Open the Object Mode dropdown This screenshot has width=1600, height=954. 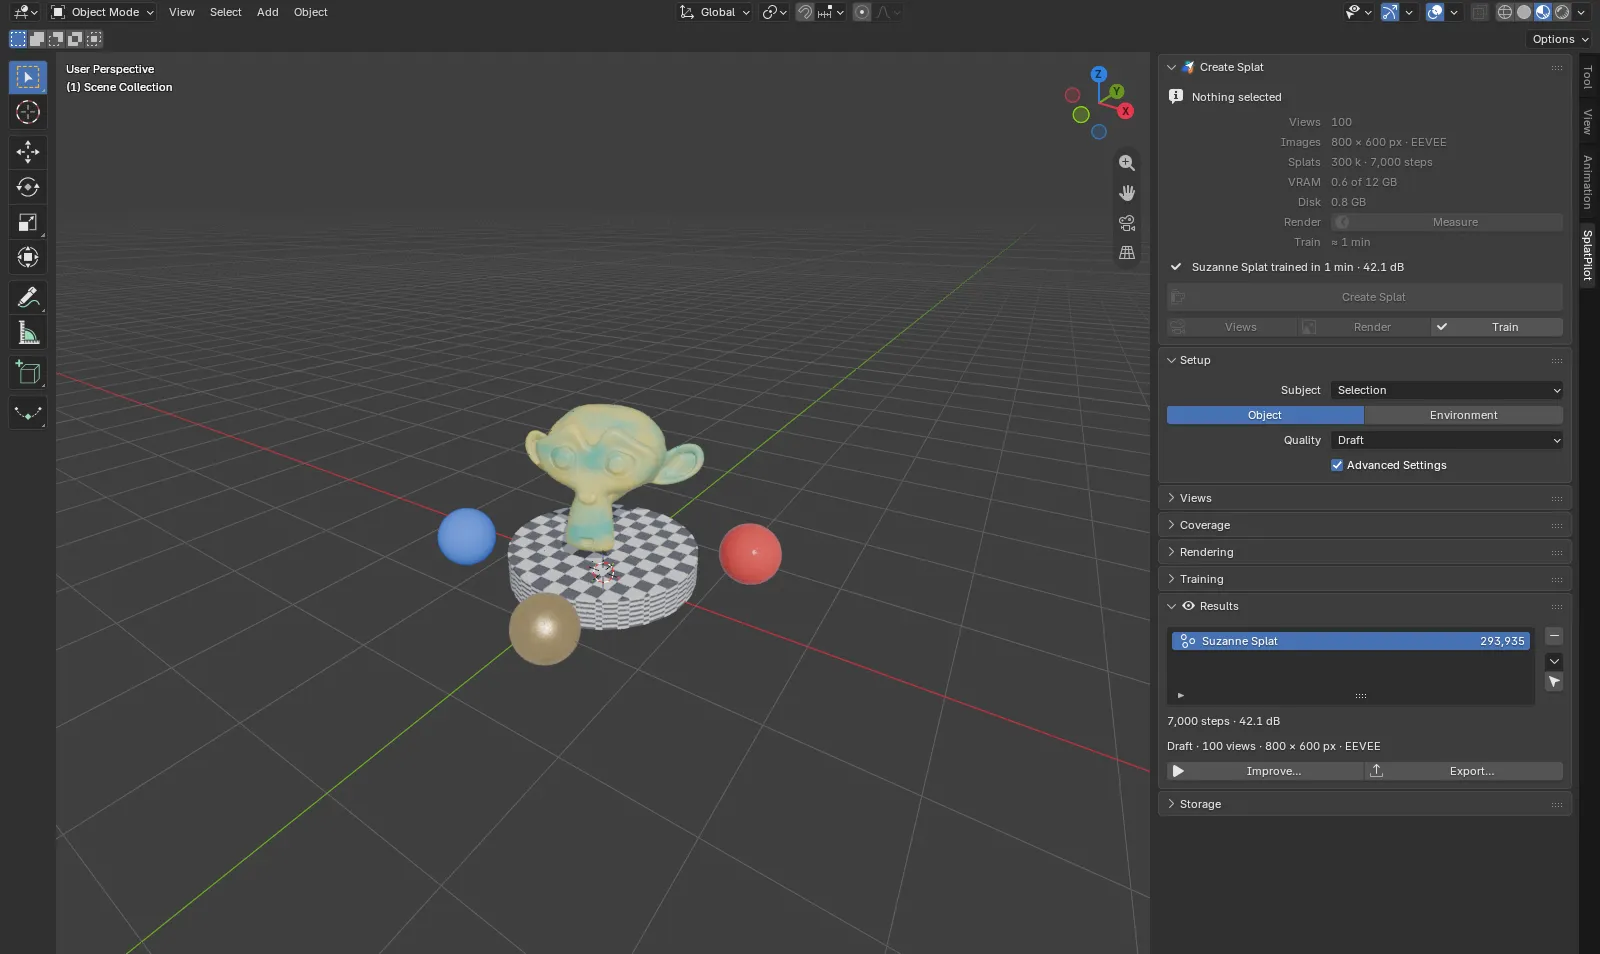[103, 12]
